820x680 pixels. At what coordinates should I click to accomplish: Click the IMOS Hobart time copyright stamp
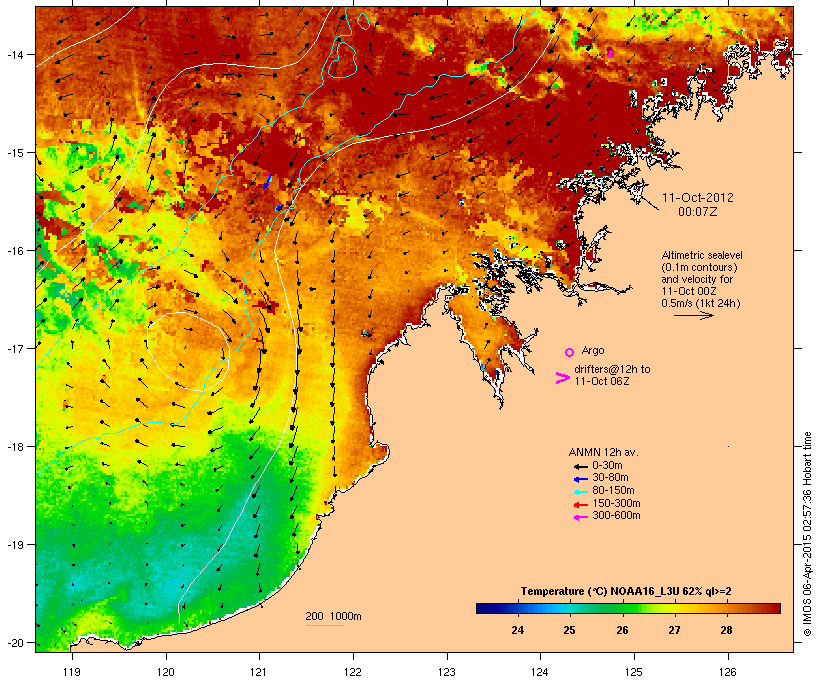(x=807, y=535)
